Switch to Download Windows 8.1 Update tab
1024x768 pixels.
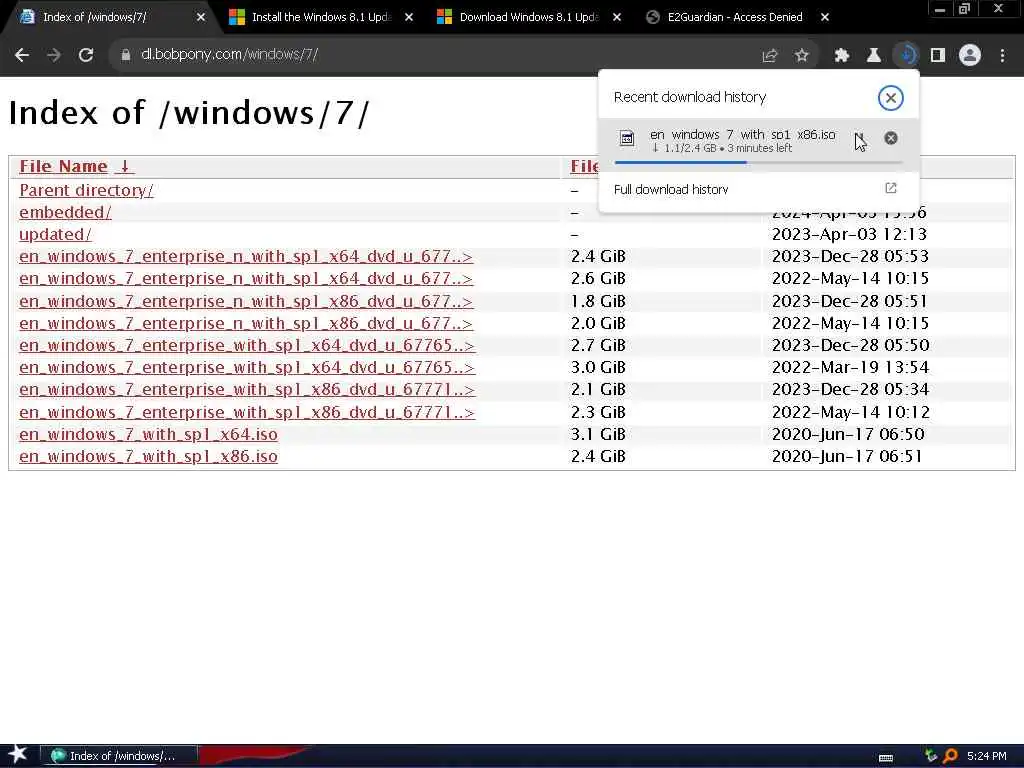(528, 17)
